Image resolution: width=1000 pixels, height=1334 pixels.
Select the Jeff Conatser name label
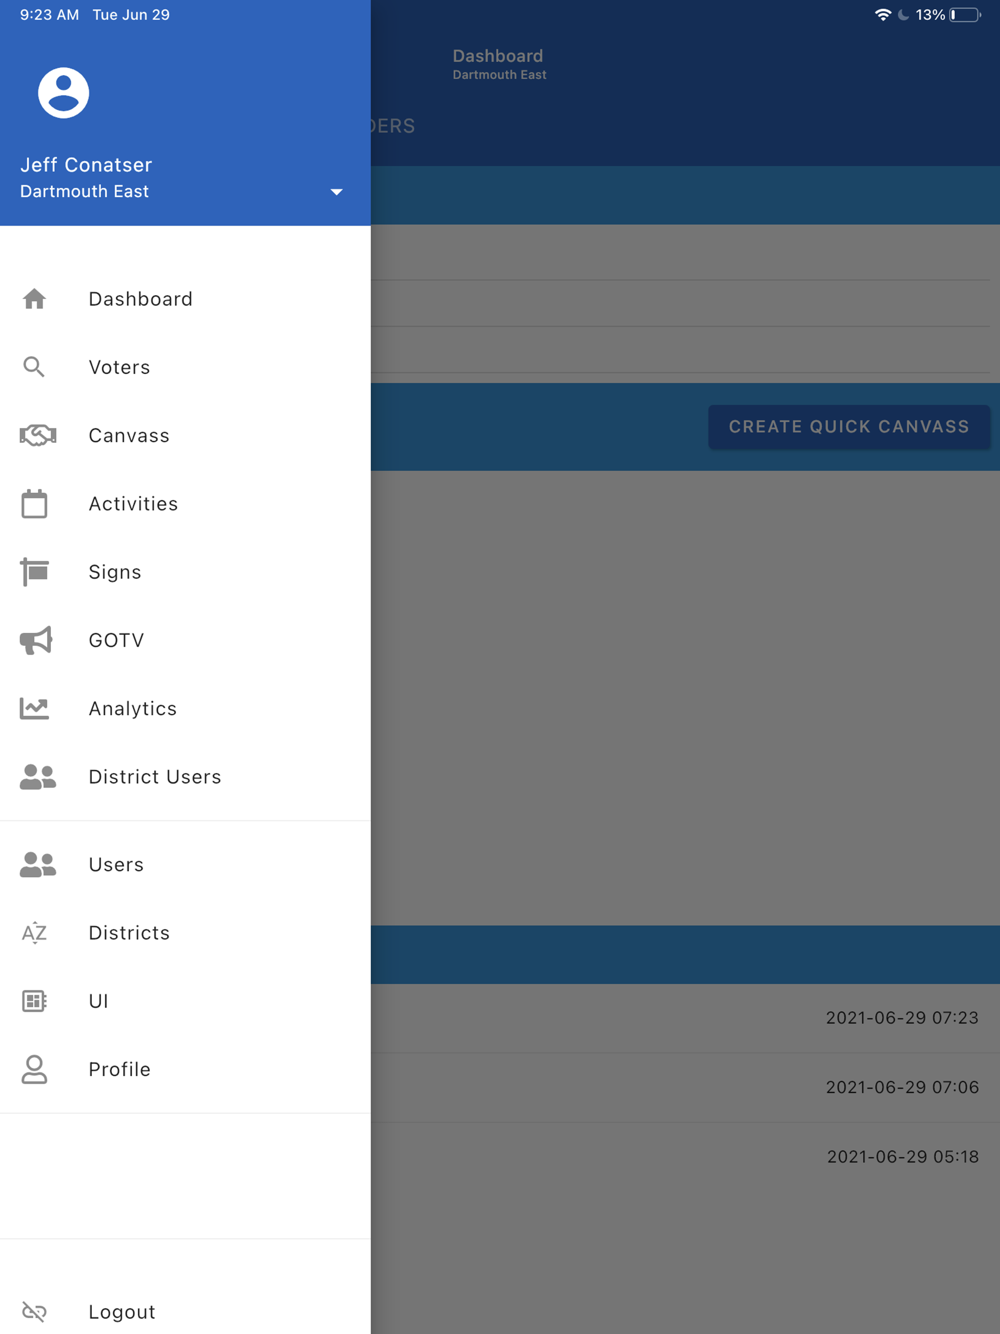click(86, 165)
